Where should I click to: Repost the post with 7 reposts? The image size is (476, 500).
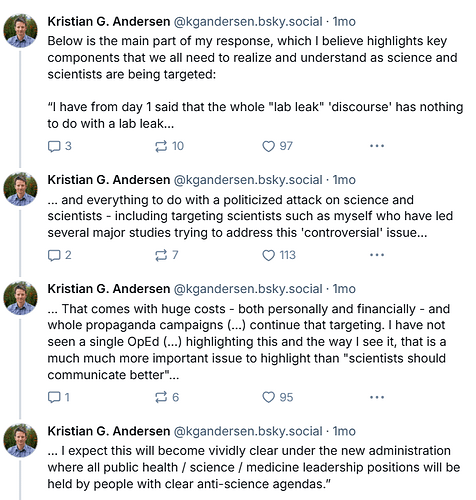click(166, 255)
